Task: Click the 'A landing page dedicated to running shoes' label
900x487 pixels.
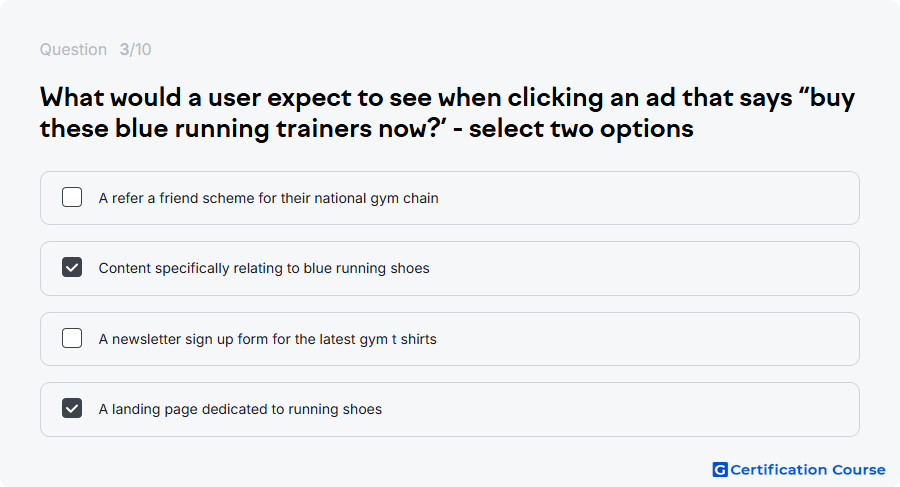Action: pos(240,409)
